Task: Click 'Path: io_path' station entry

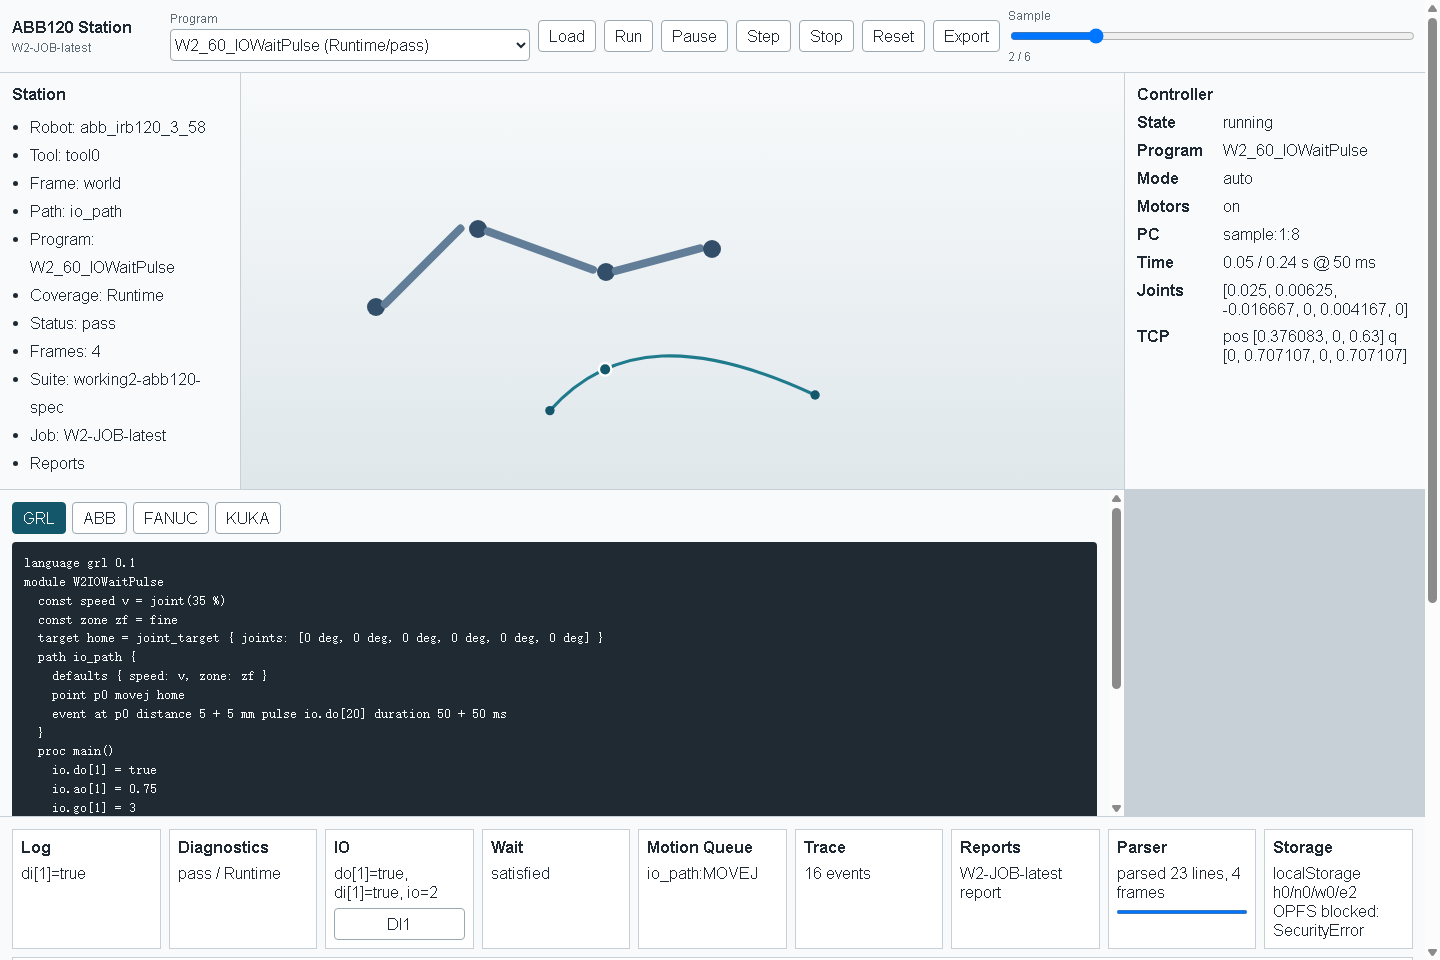Action: 76,211
